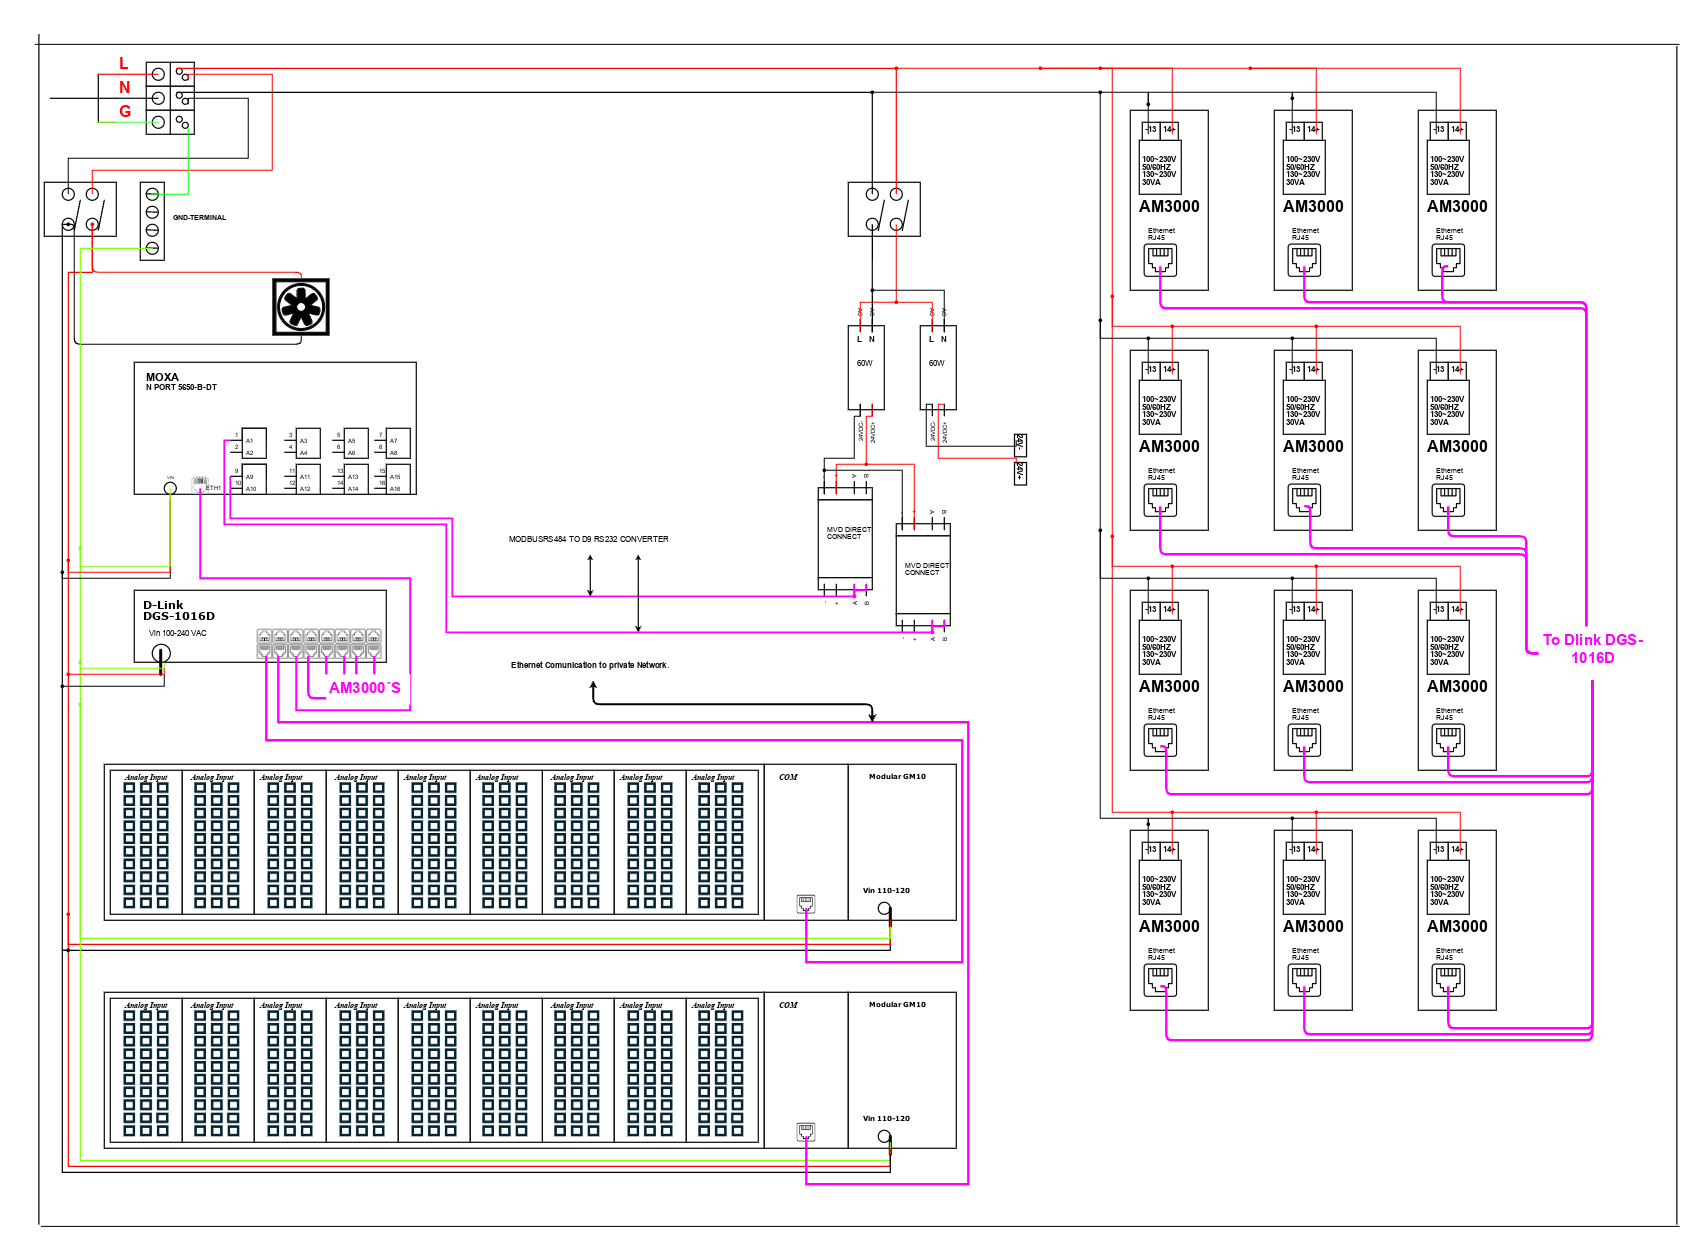Image resolution: width=1699 pixels, height=1243 pixels.
Task: Click the "Ethernet Comunication to private Network" note
Action: [589, 665]
